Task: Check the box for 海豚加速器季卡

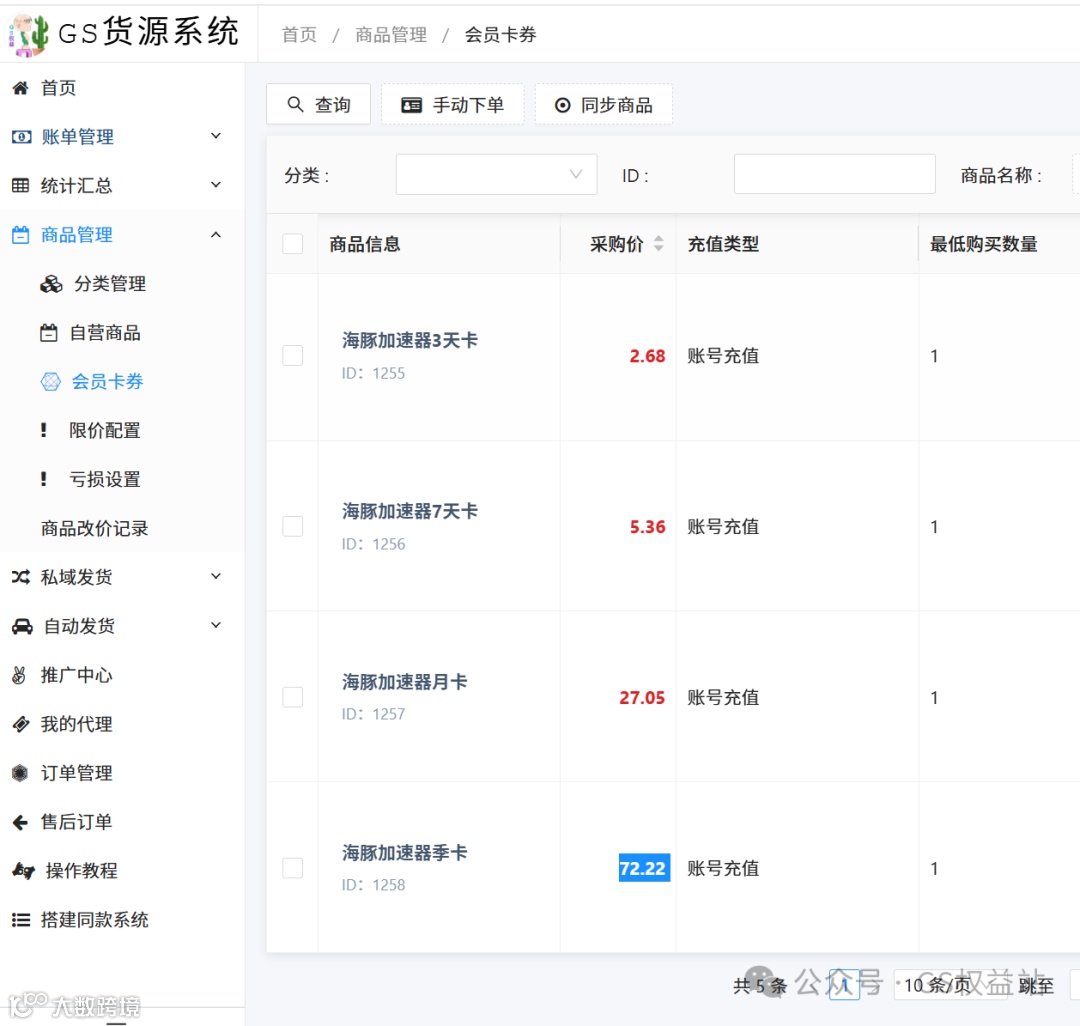Action: point(293,868)
